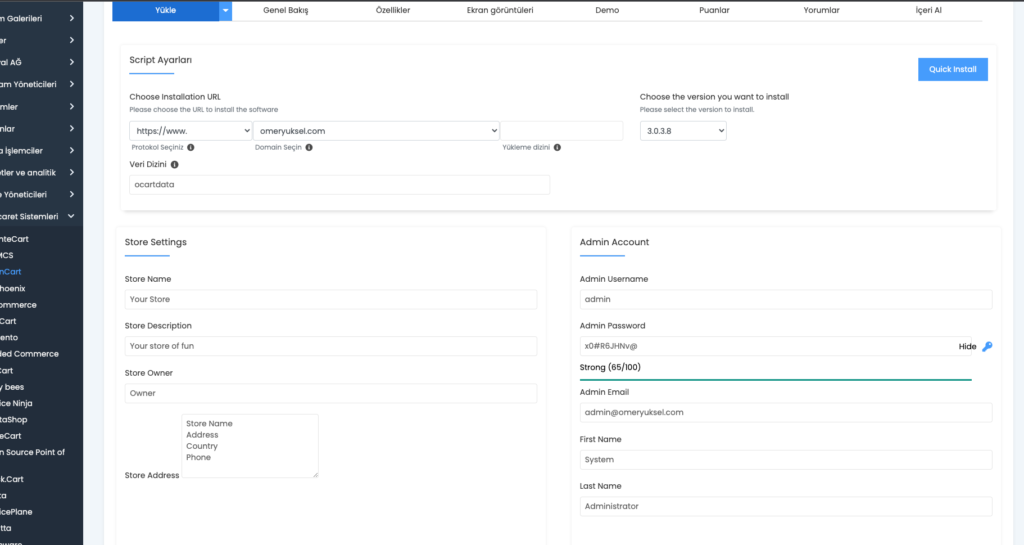Click the Strong (65/100) strength text
1024x545 pixels.
(610, 367)
